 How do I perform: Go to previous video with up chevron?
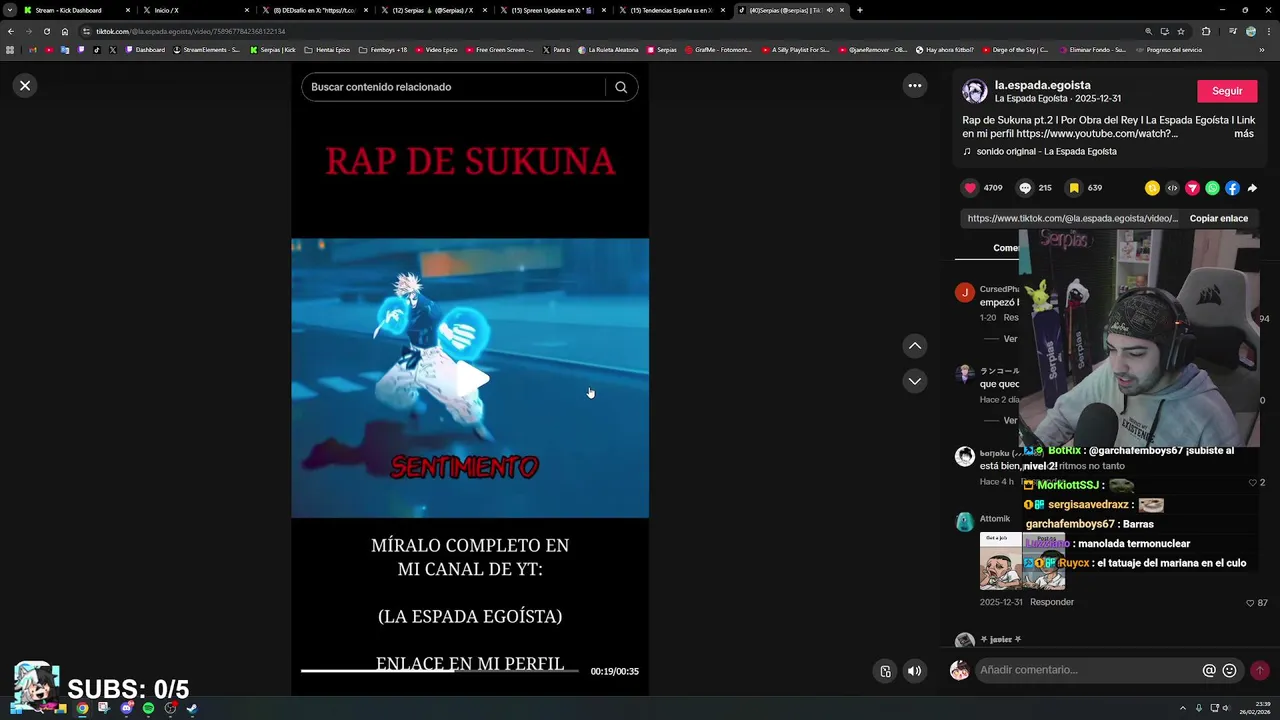tap(914, 346)
